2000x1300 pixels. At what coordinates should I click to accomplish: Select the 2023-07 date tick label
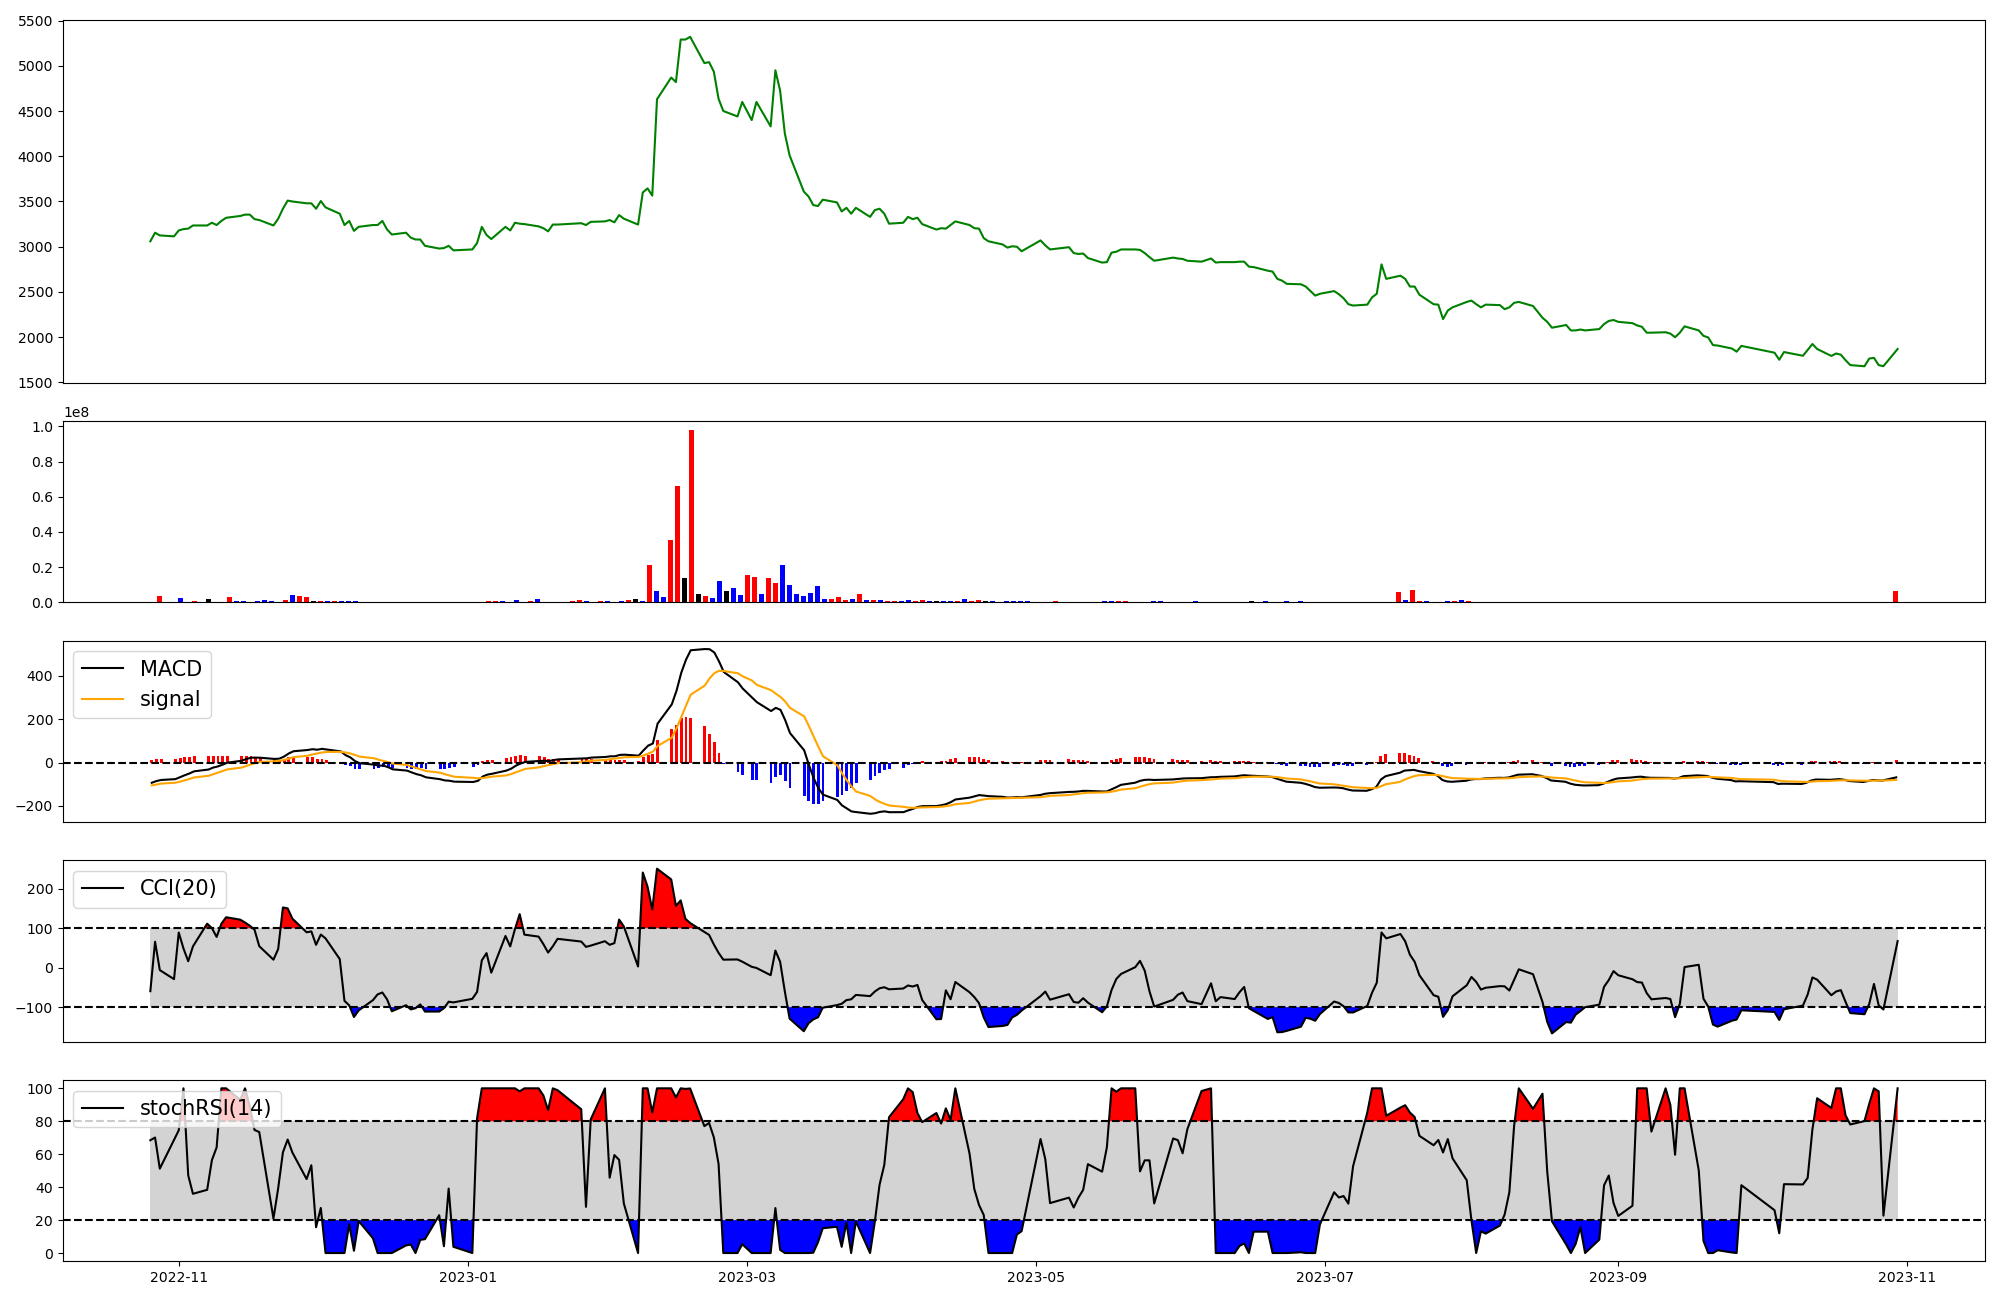tap(1325, 1277)
